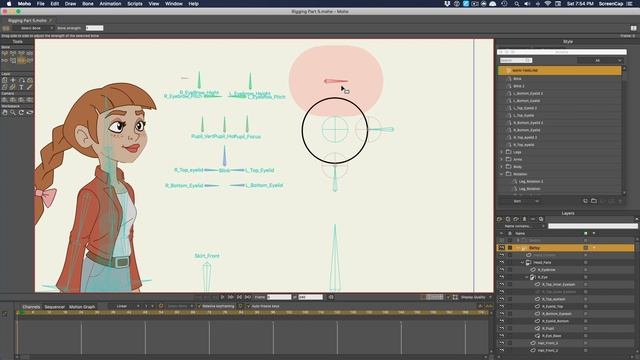Click the volume icon in the menu bar

point(527,4)
